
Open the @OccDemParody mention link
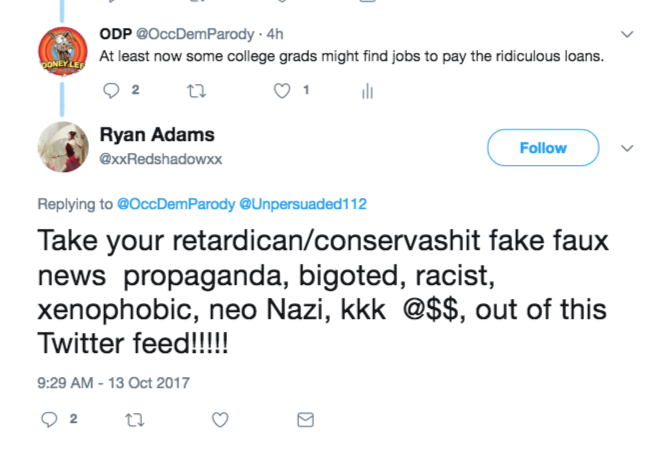click(x=176, y=204)
